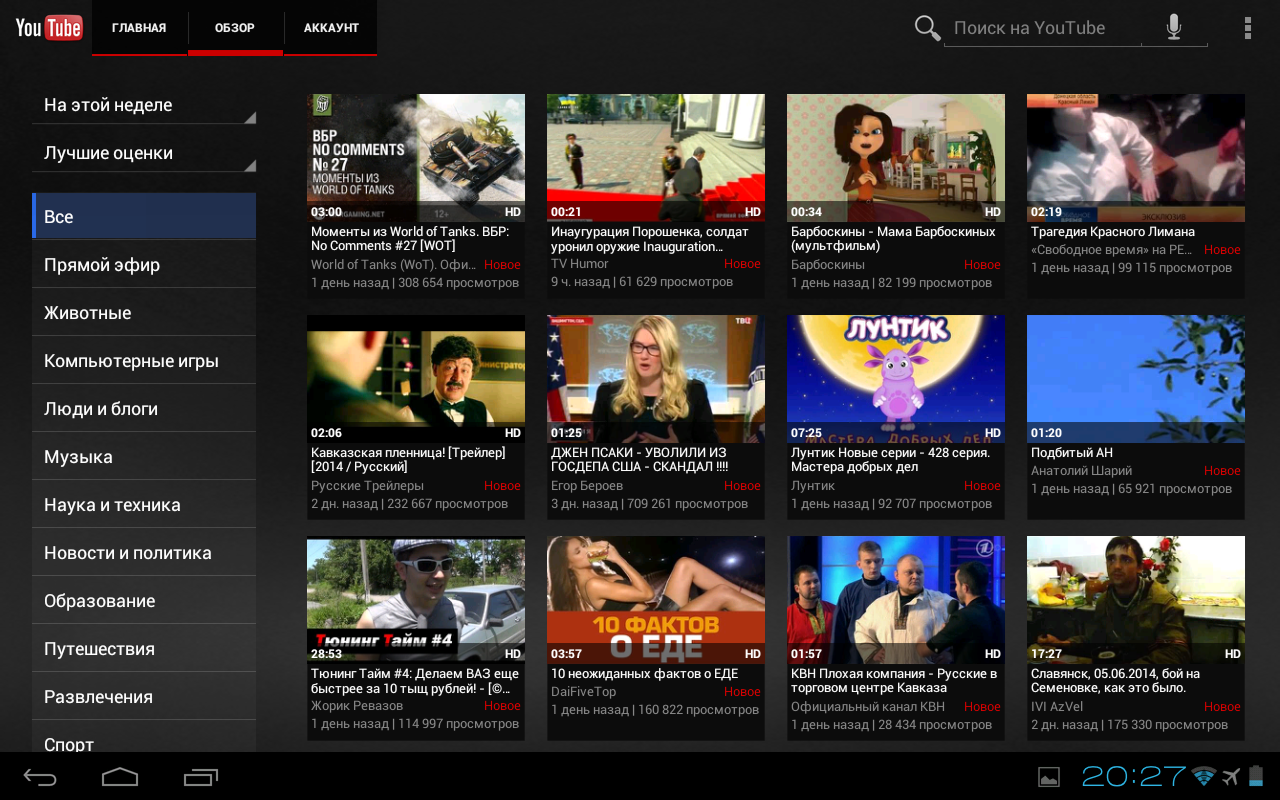Tap channel name Анатолий Шарий
The image size is (1280, 800).
coord(1082,470)
